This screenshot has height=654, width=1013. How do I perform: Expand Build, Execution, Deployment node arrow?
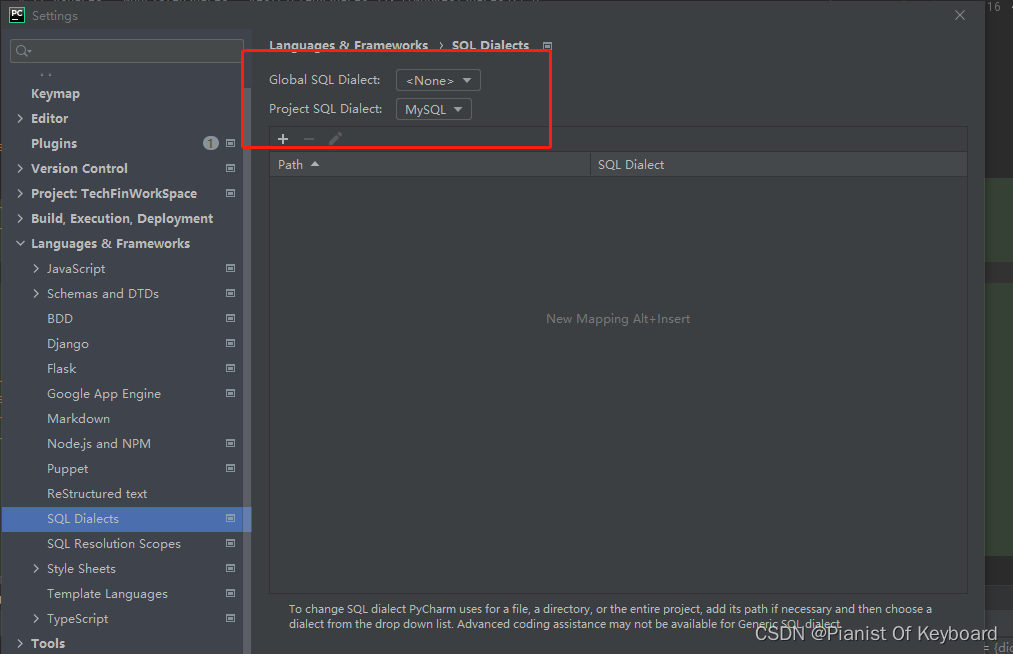point(20,218)
